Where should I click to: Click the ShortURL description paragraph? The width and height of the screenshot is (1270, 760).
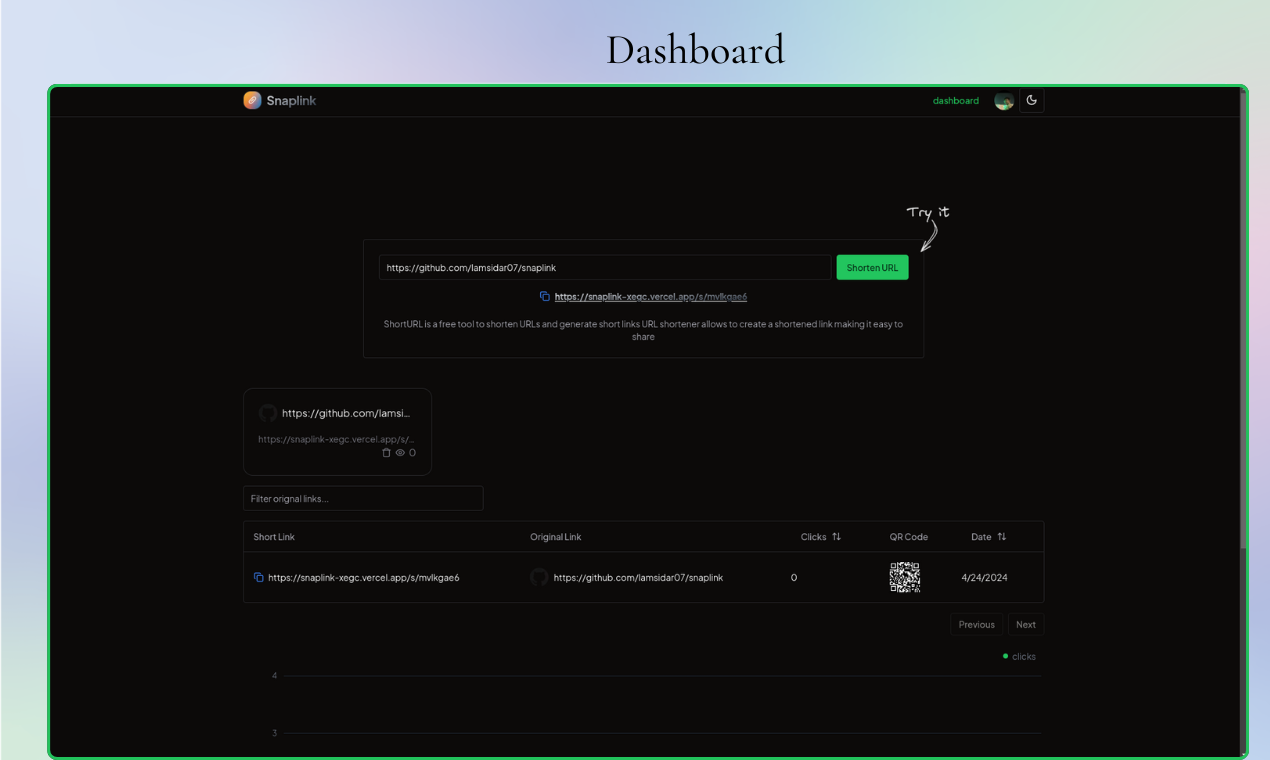coord(643,330)
